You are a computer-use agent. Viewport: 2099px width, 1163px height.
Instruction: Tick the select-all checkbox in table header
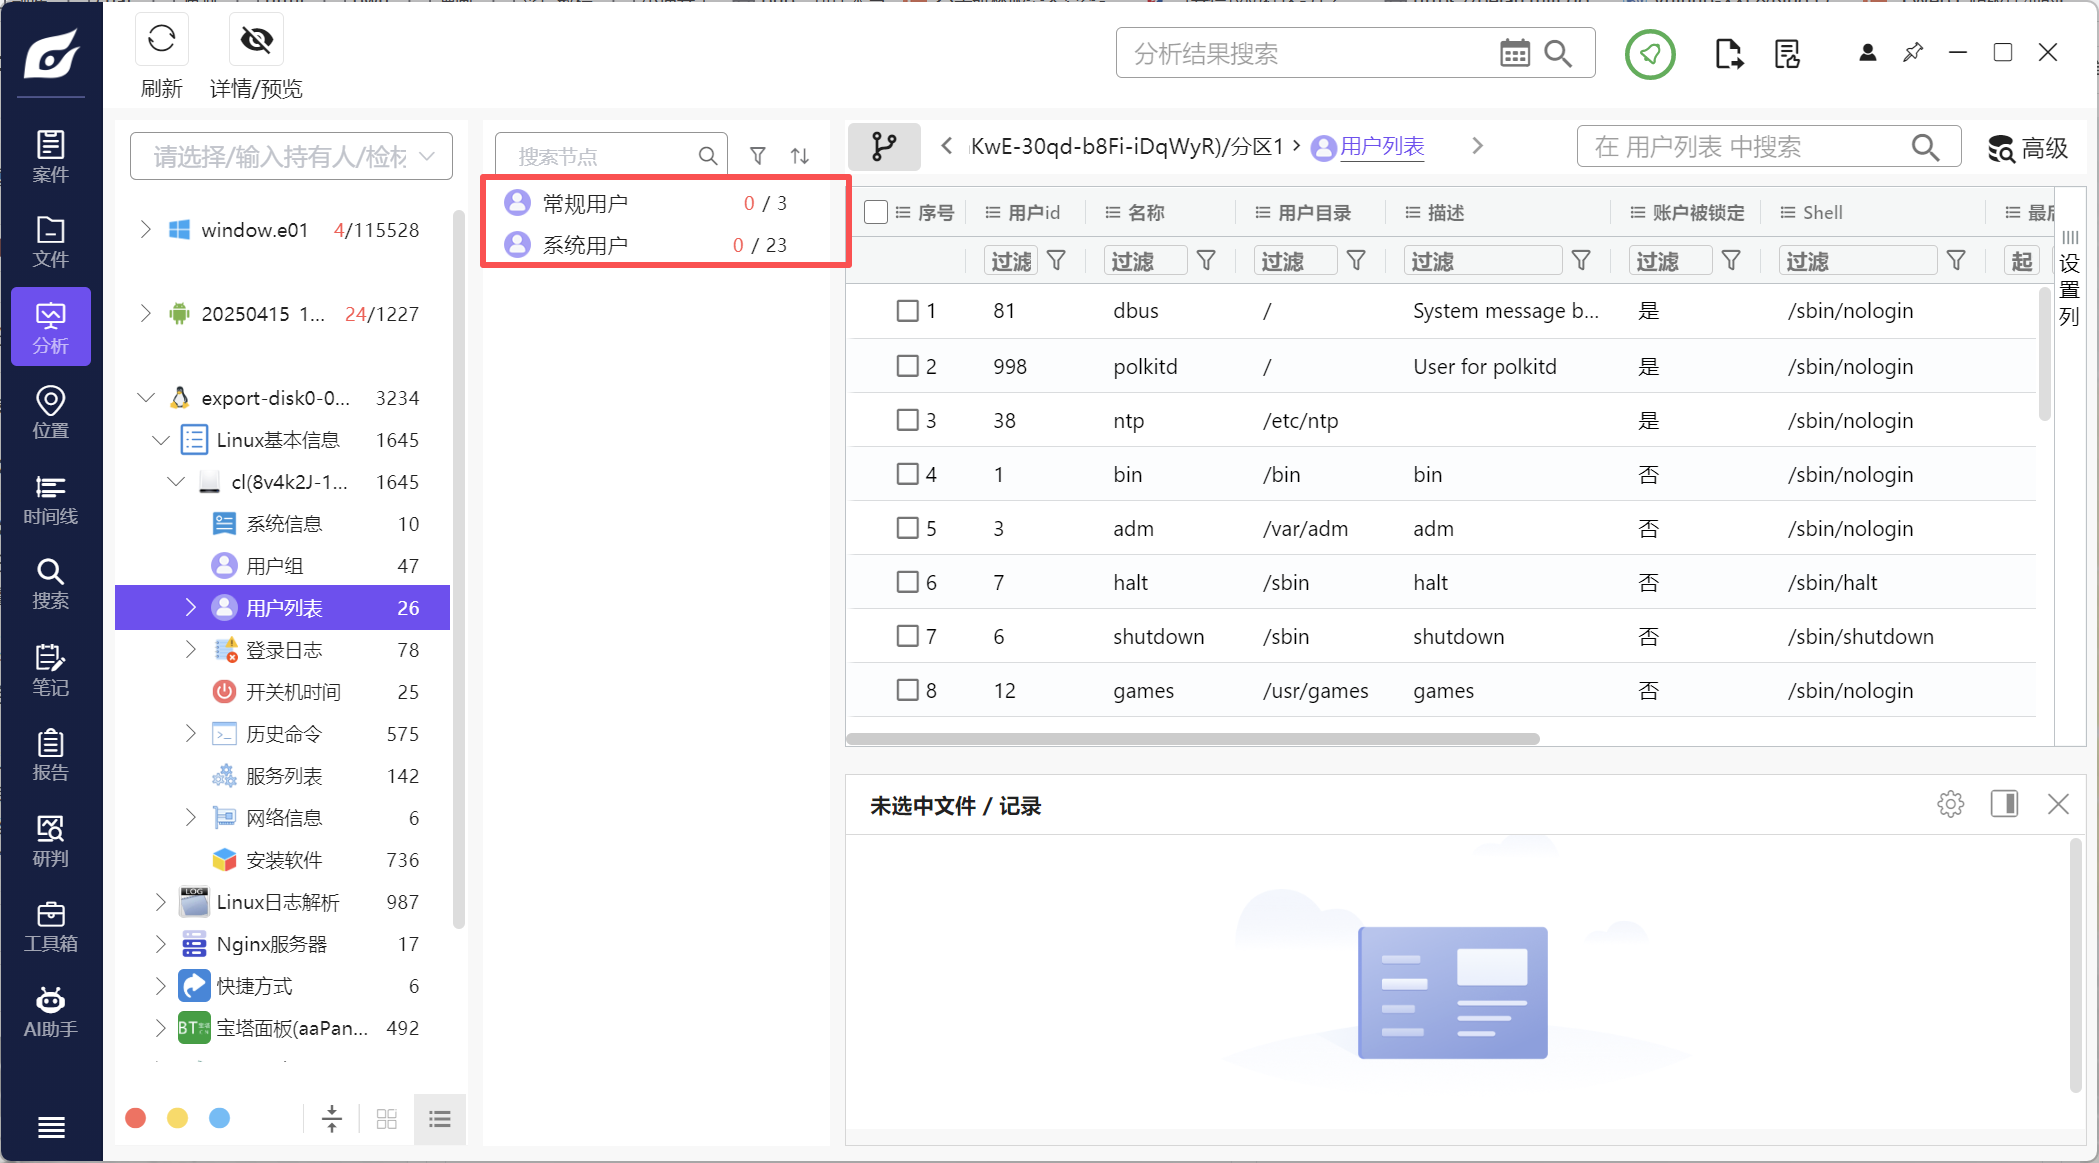pos(876,212)
